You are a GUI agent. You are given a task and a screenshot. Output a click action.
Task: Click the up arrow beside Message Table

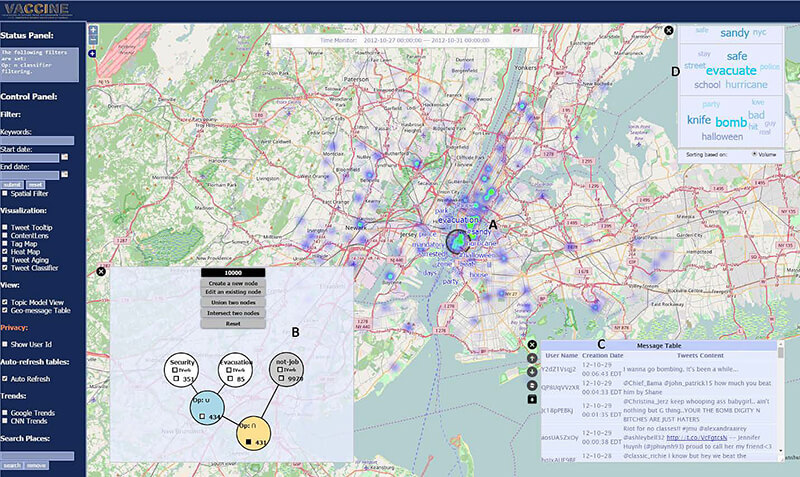click(533, 358)
